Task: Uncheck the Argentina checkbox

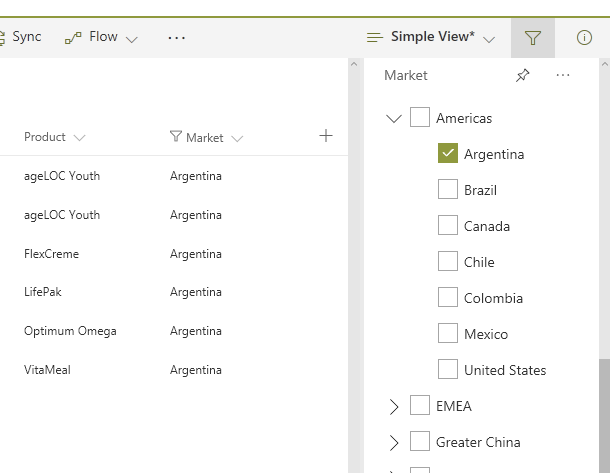Action: (448, 154)
